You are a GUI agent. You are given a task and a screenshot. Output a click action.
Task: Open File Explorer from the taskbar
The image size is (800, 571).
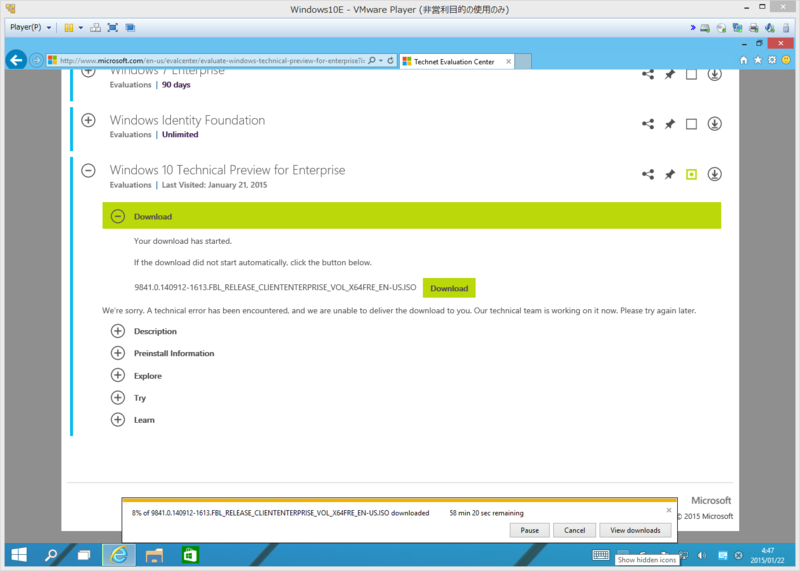pyautogui.click(x=154, y=555)
